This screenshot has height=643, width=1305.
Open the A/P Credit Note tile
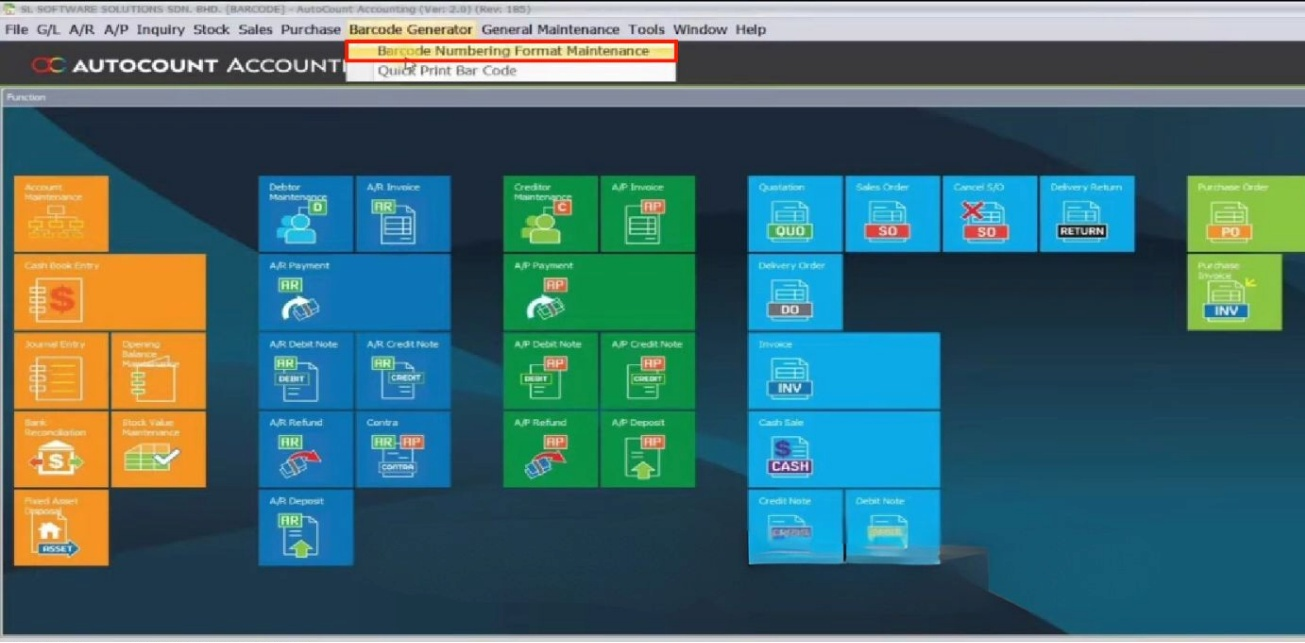pos(647,371)
